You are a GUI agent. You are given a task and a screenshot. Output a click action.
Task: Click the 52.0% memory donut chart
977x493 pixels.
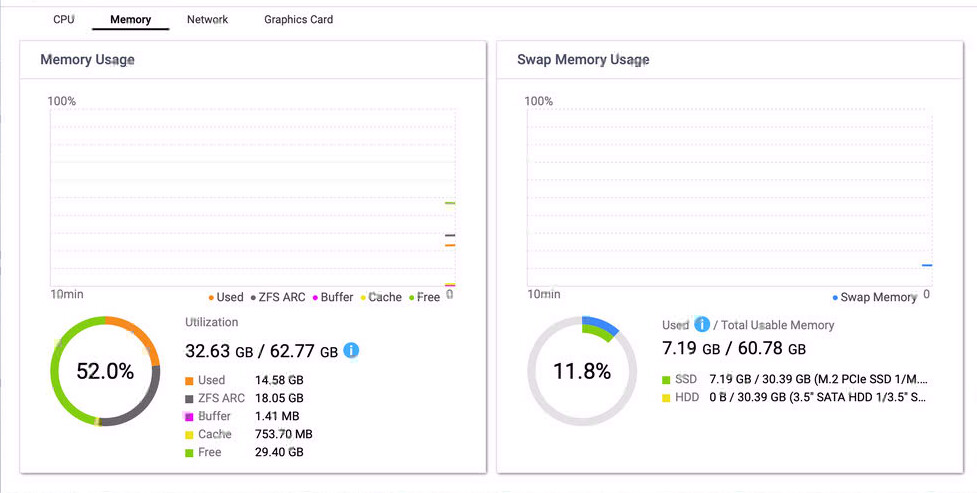coord(105,371)
